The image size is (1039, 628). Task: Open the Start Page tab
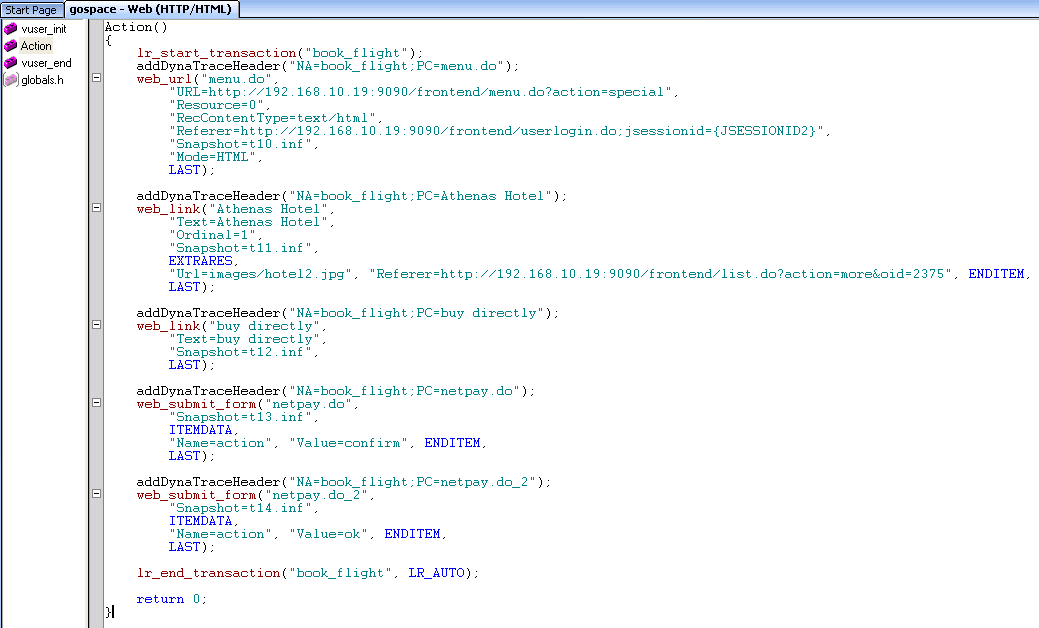pos(31,9)
